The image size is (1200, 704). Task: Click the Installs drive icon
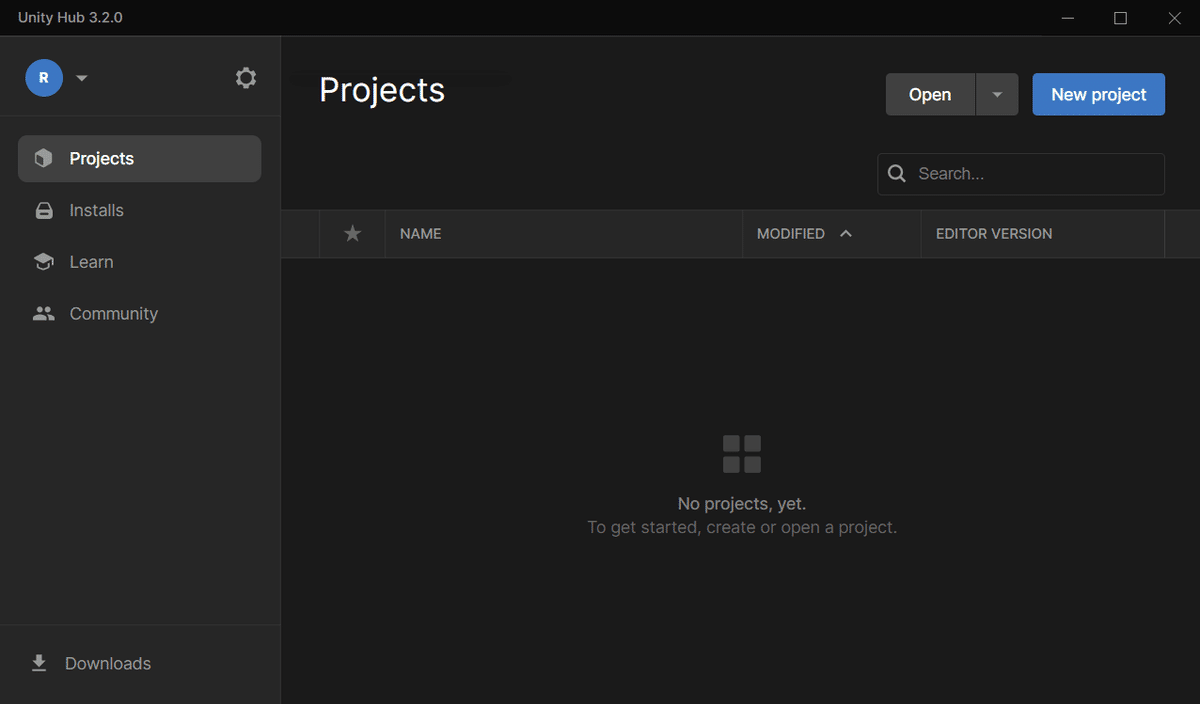tap(43, 211)
